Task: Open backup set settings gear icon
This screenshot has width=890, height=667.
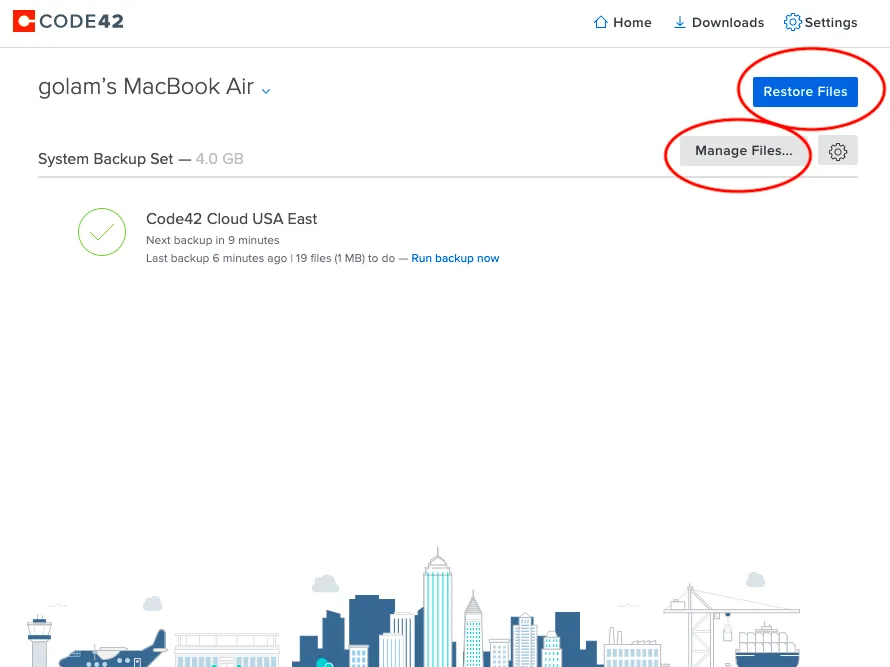Action: coord(838,151)
